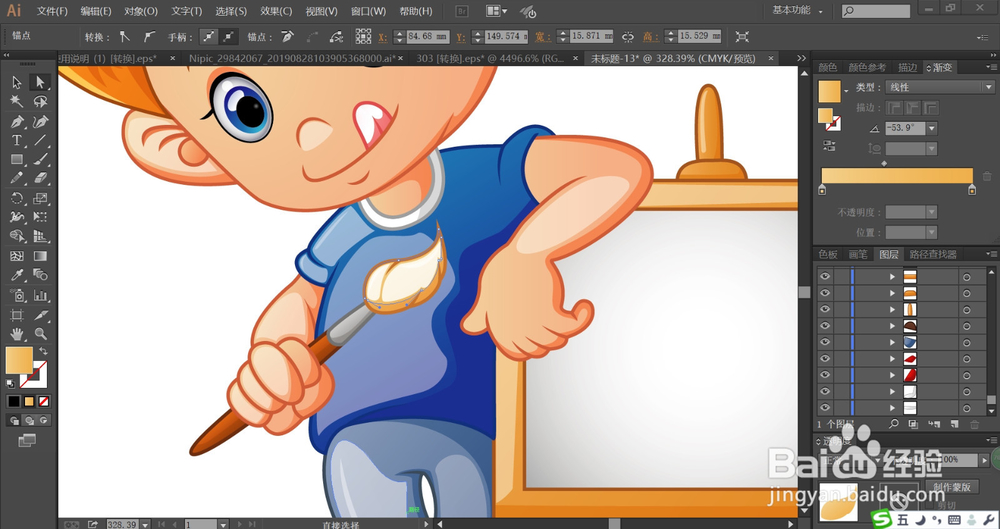Pick the Eraser tool
Viewport: 1000px width, 529px height.
[x=40, y=179]
